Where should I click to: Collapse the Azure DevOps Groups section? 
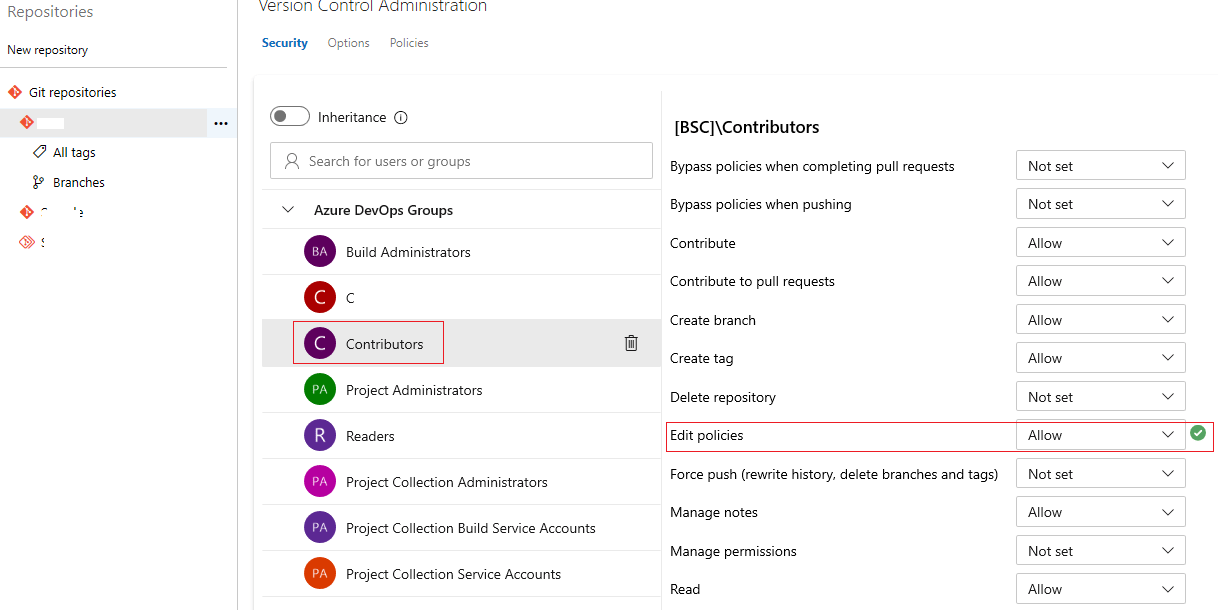click(288, 210)
